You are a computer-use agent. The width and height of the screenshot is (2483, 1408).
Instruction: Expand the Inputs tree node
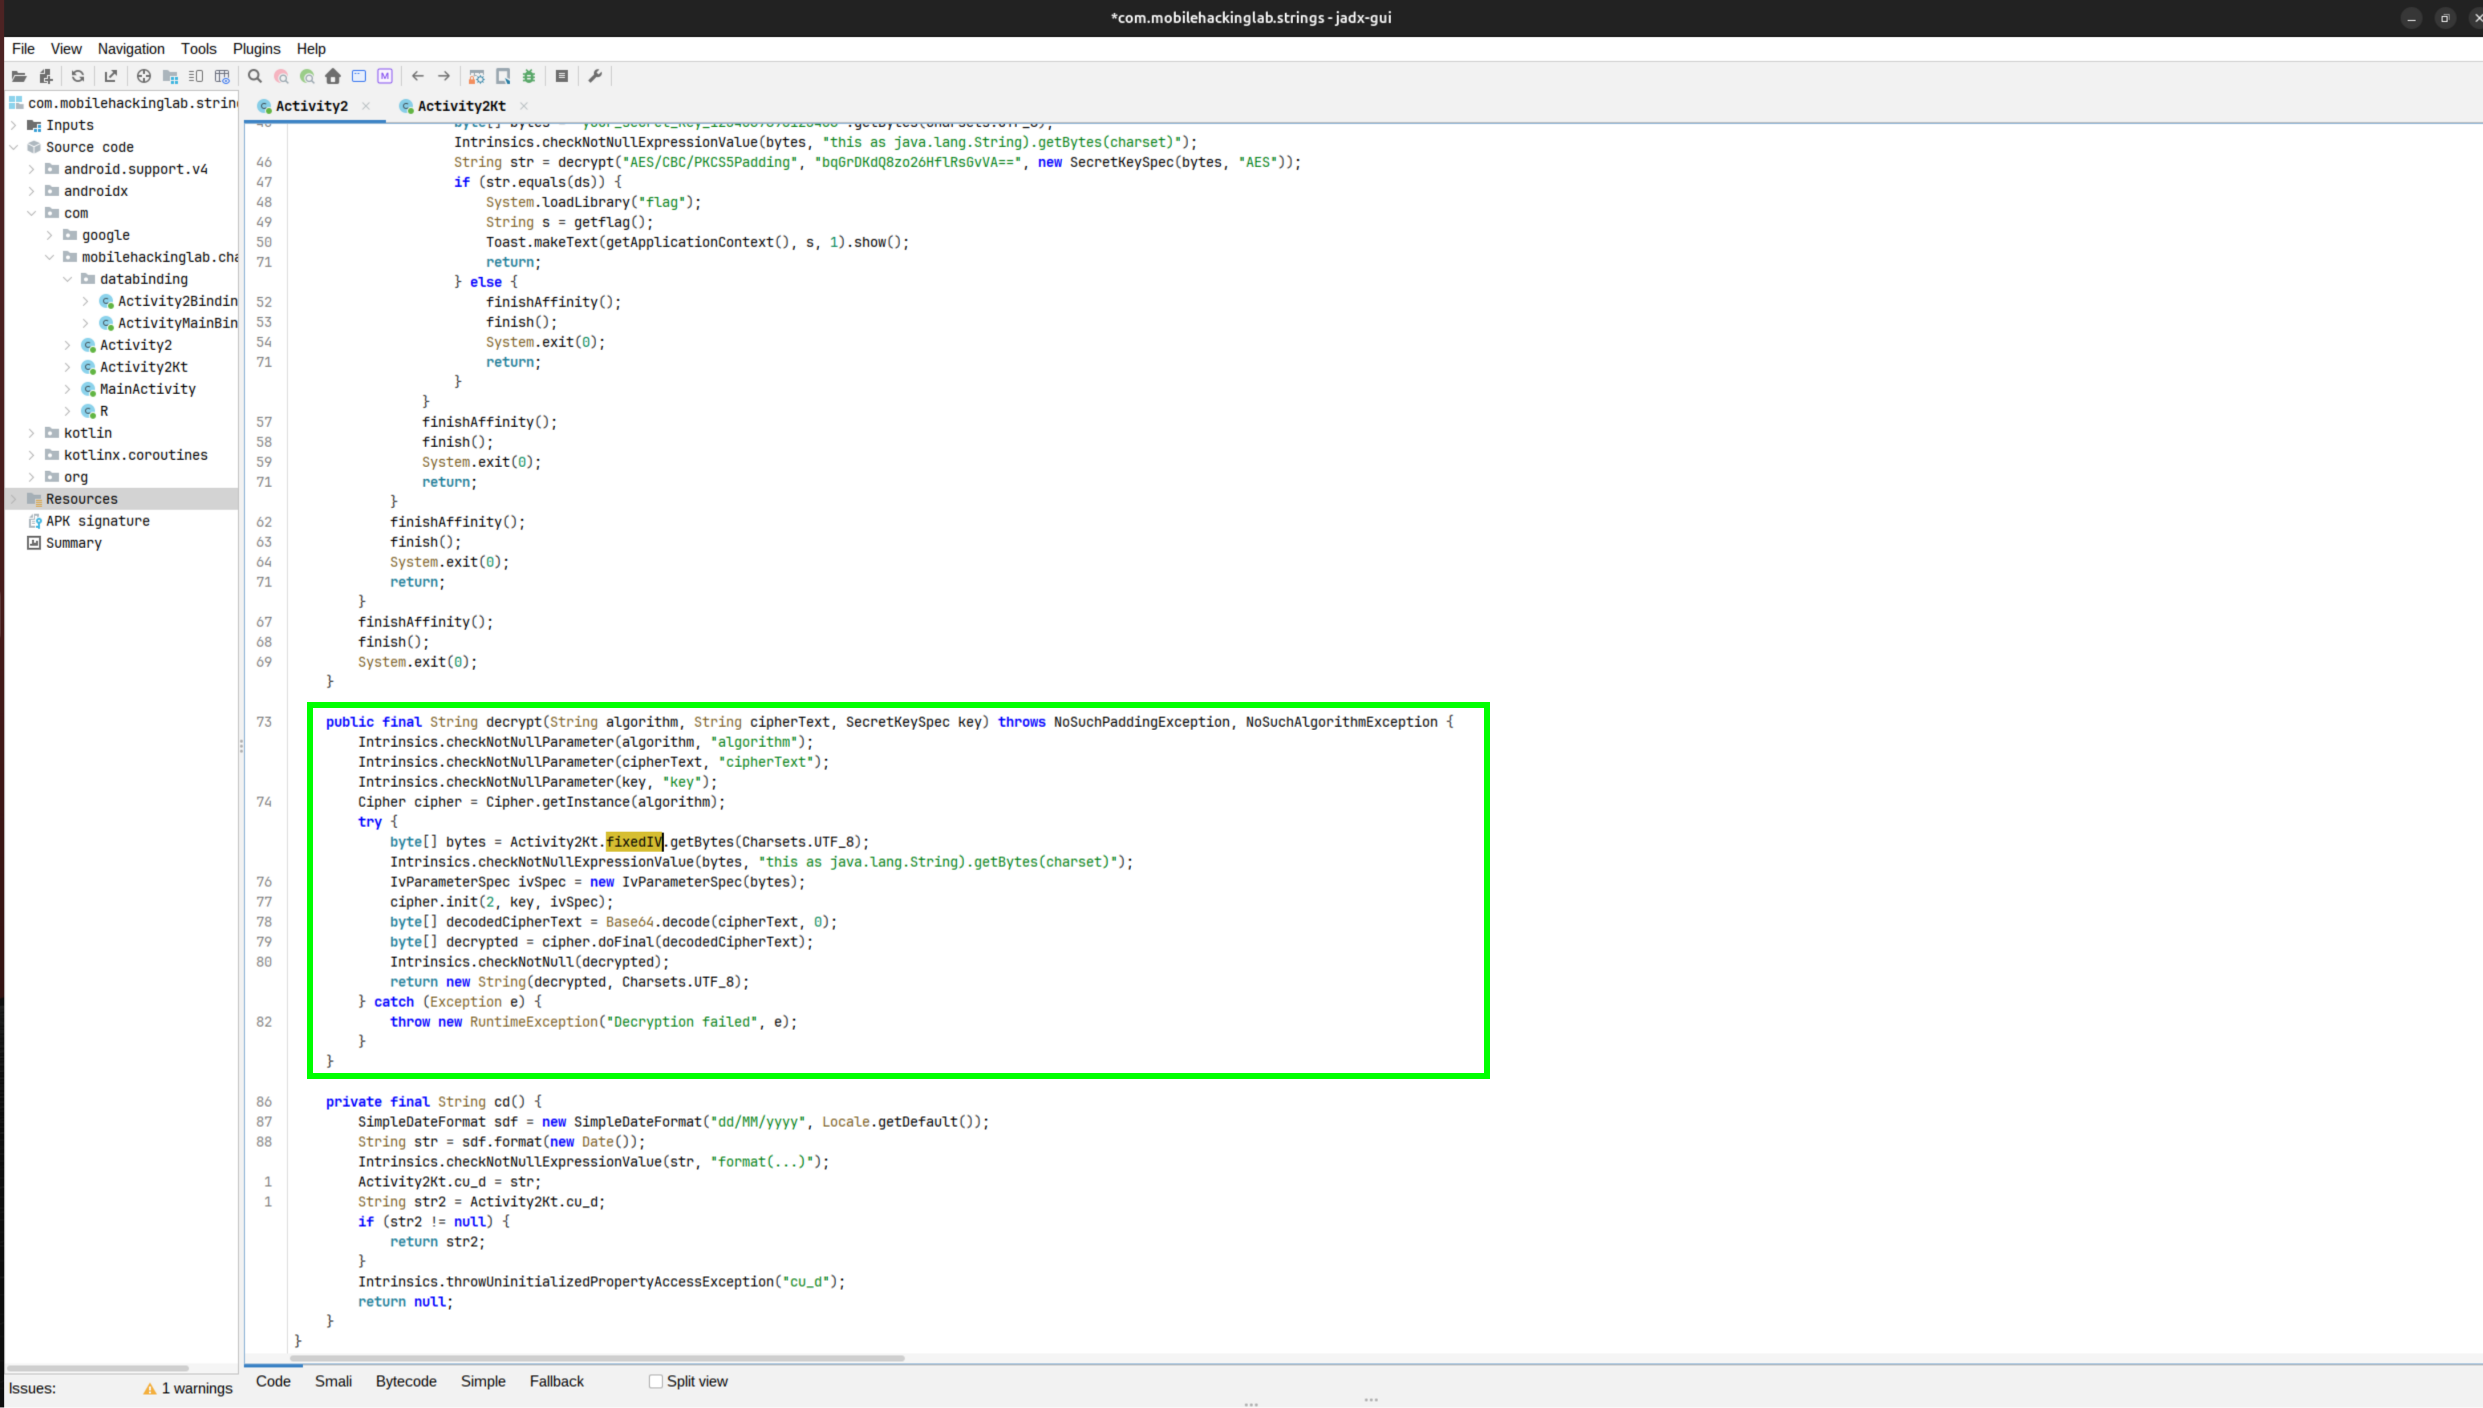14,125
